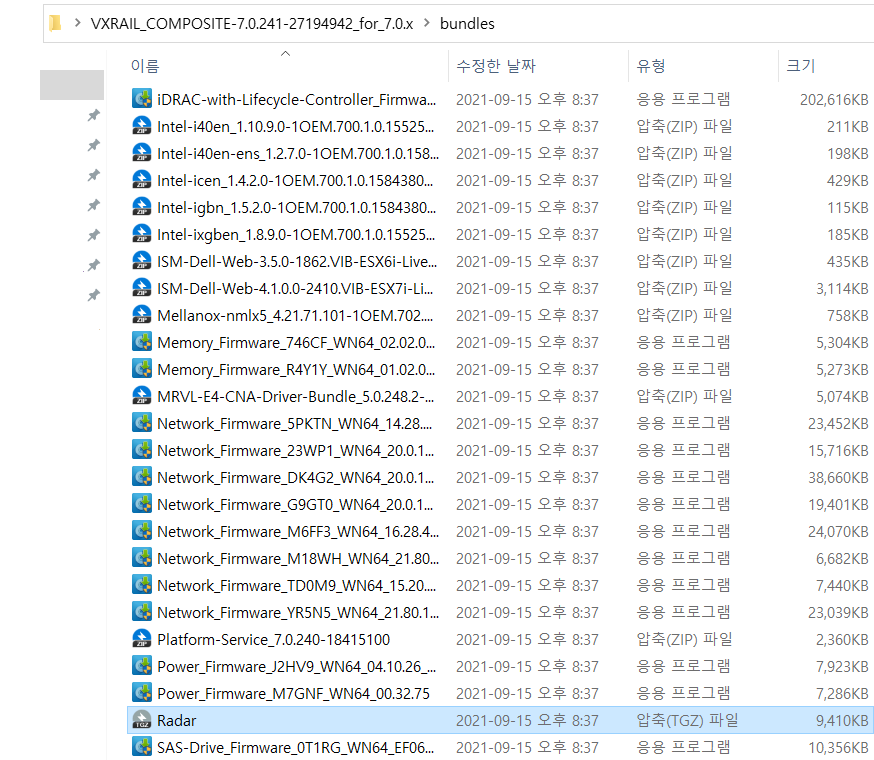Click the 38,660KB size value

point(838,478)
